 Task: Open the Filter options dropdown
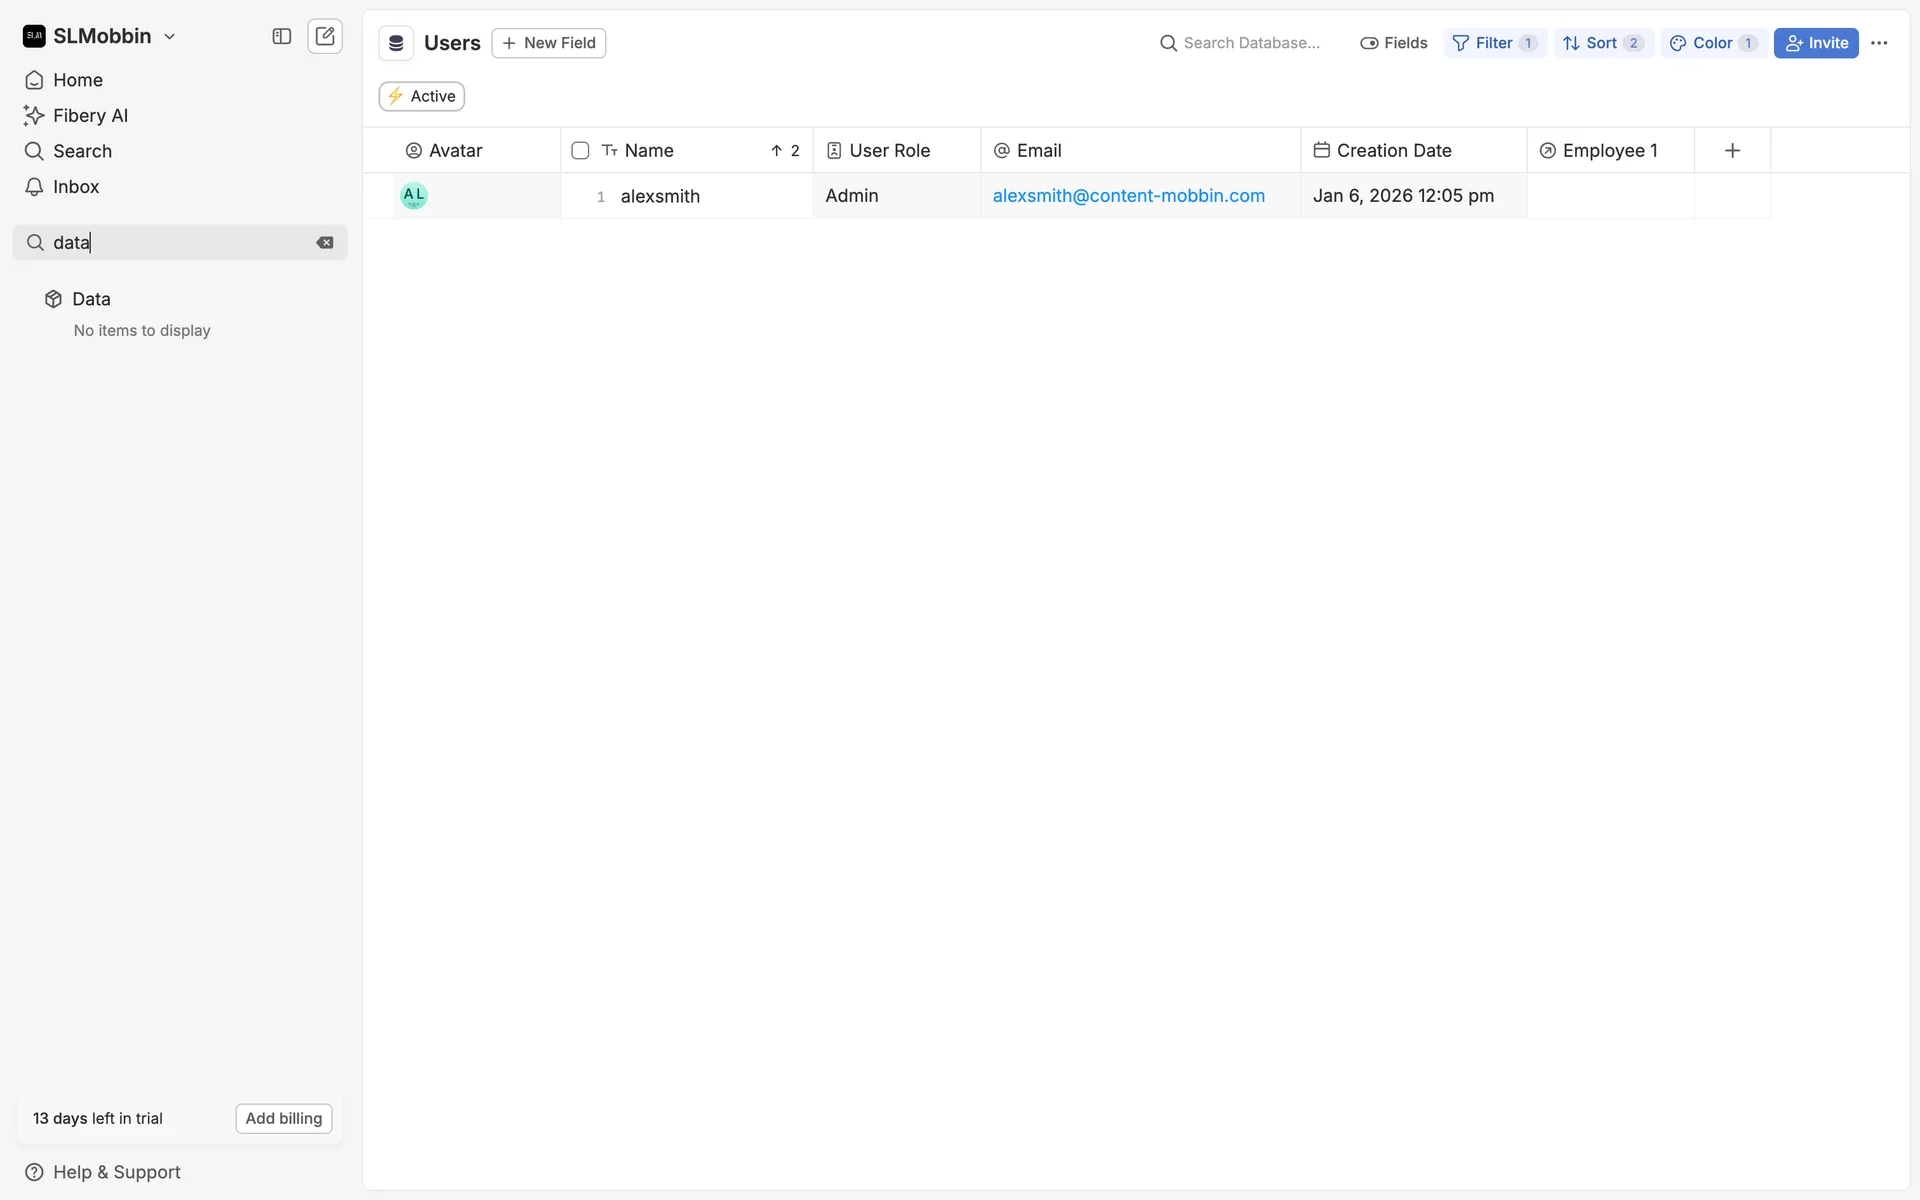pyautogui.click(x=1494, y=43)
